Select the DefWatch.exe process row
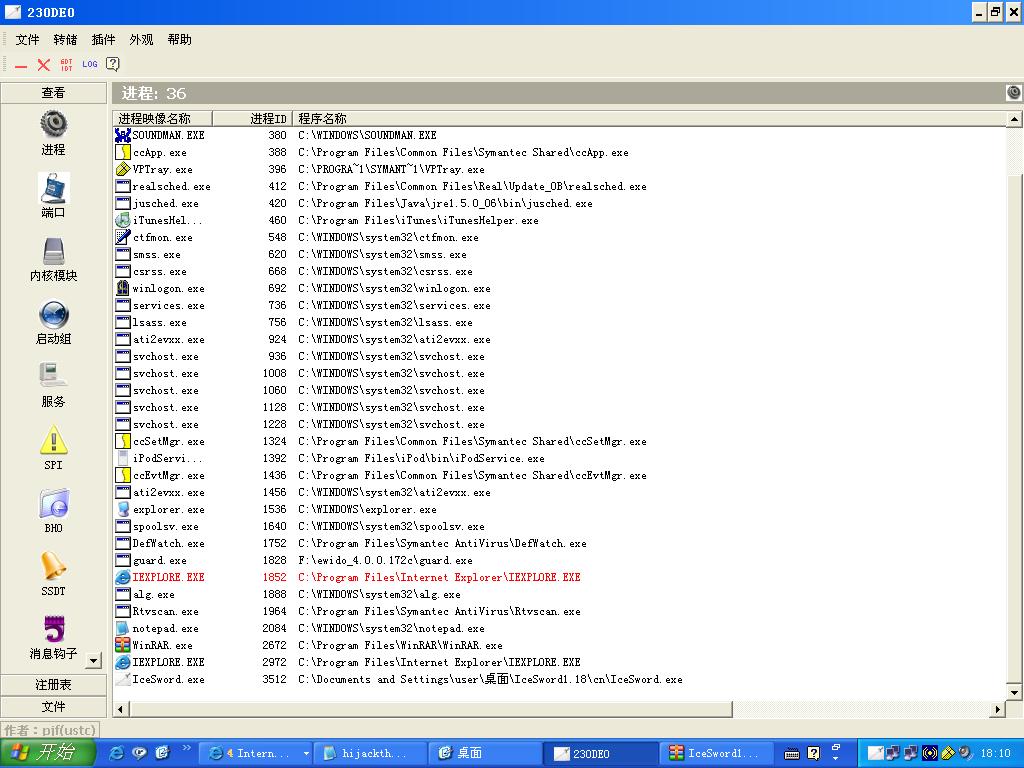This screenshot has height=768, width=1024. tap(560, 543)
